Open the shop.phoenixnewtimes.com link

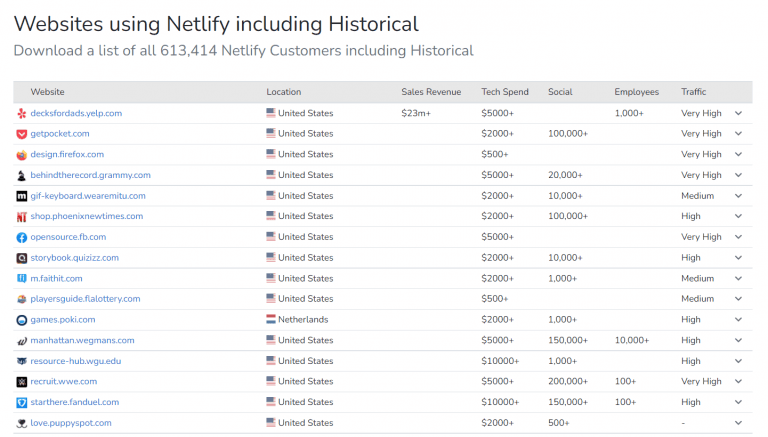click(x=87, y=216)
